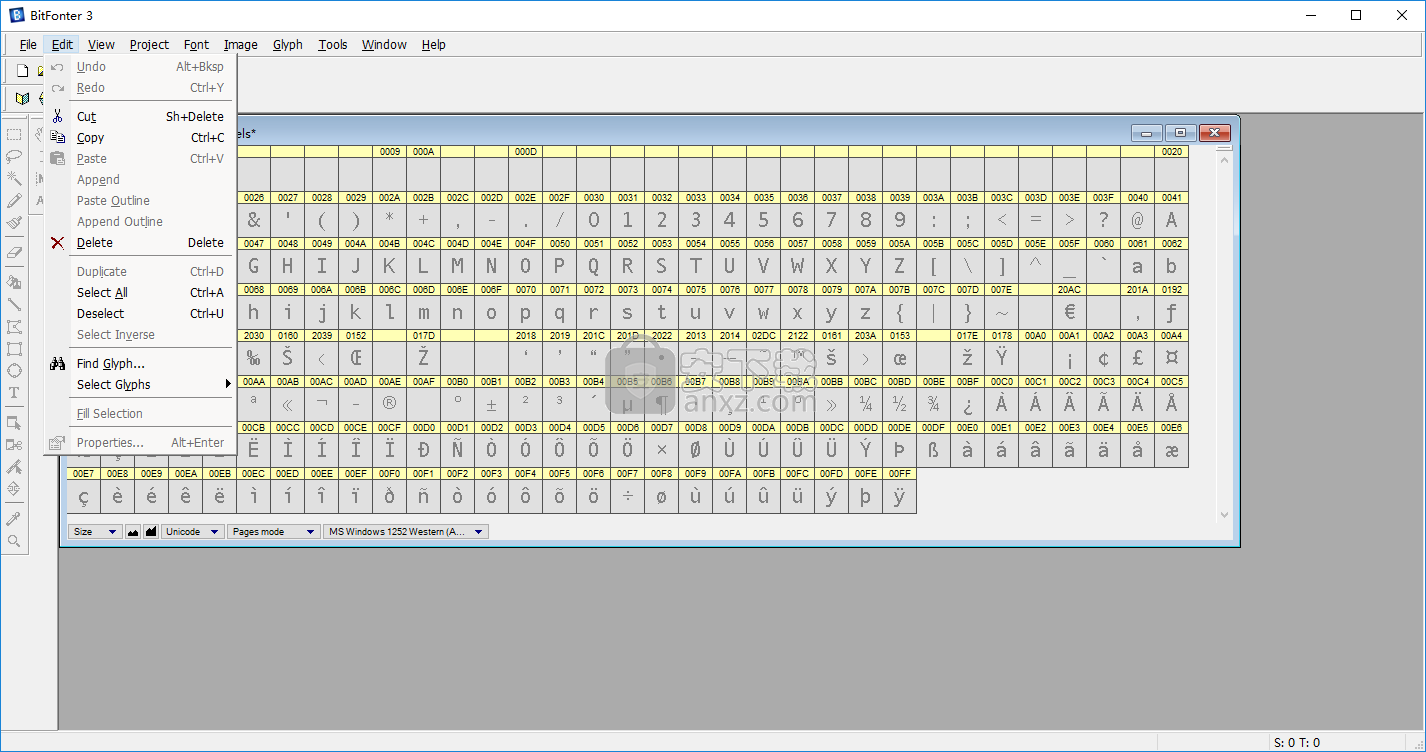This screenshot has width=1426, height=752.
Task: Open the Project menu
Action: [x=149, y=44]
